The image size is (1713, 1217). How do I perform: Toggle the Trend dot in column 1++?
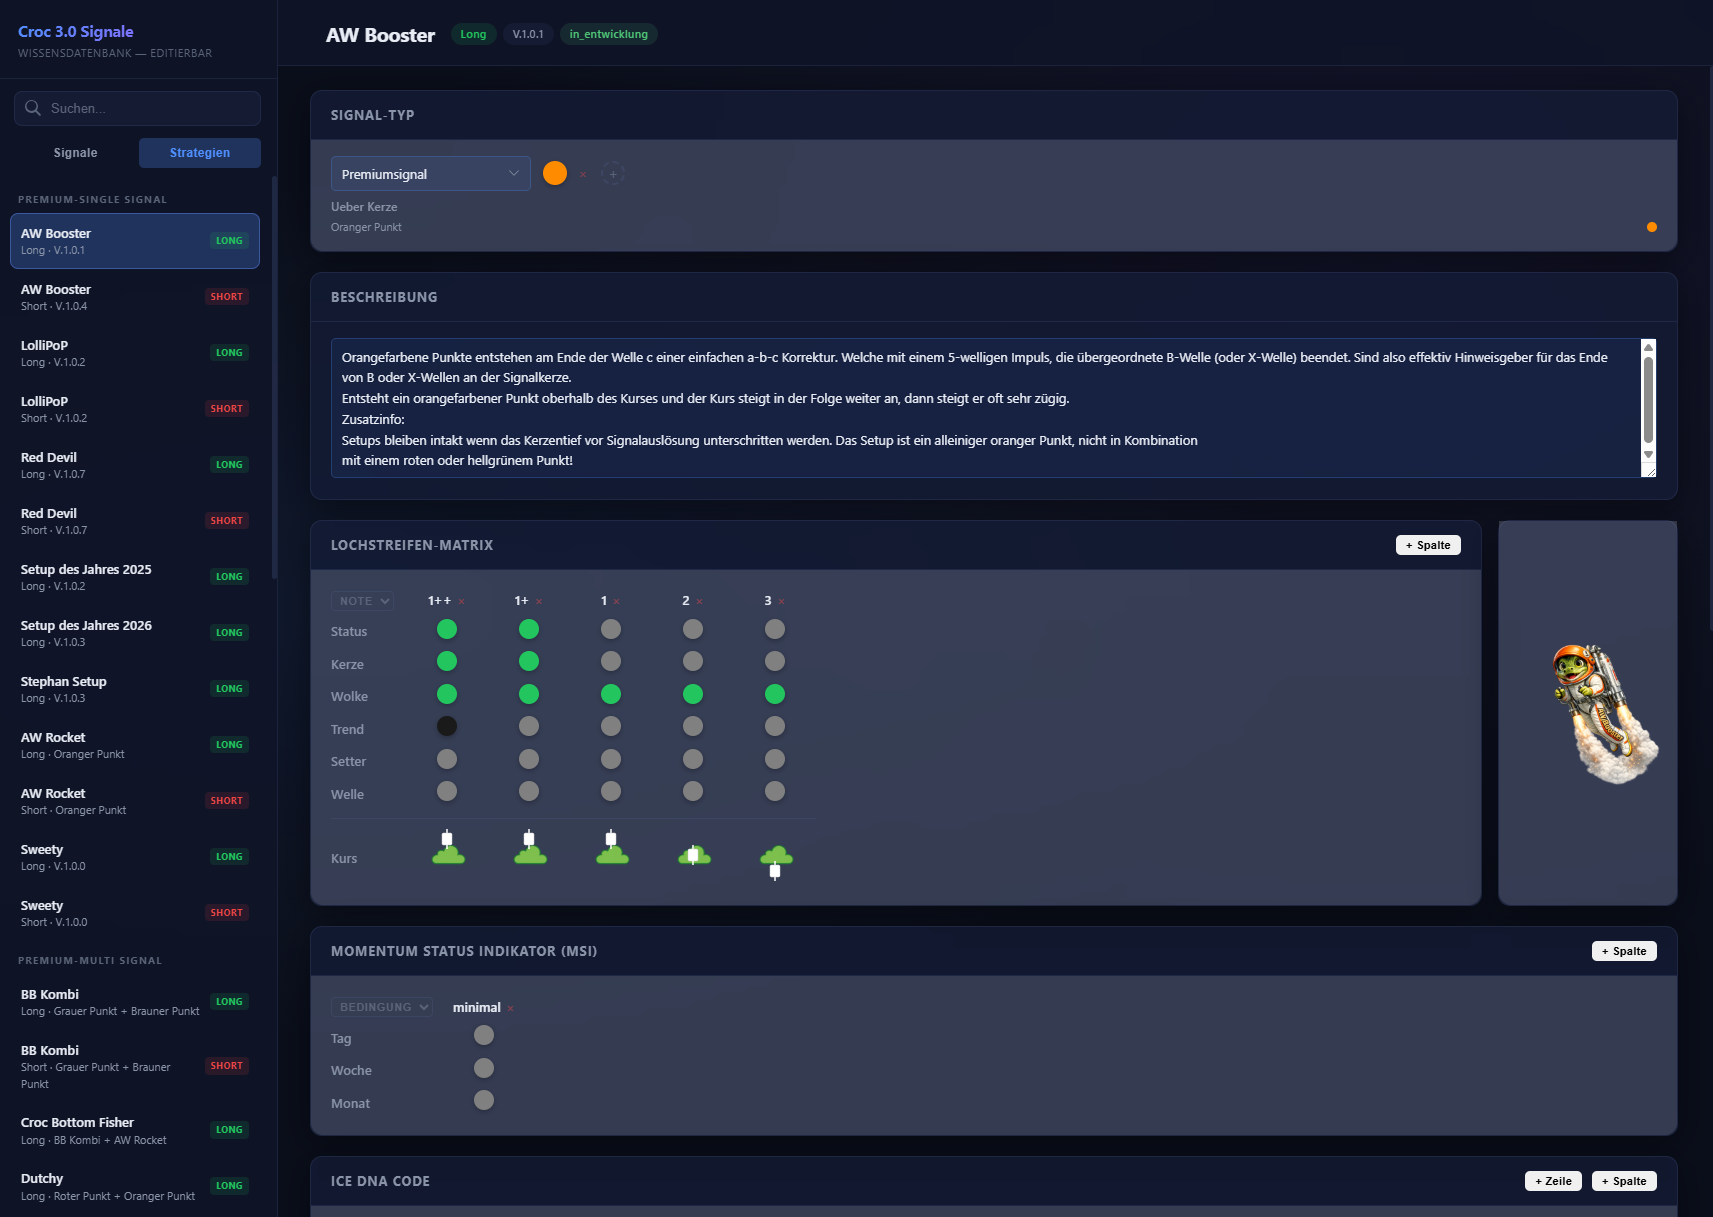pos(447,726)
